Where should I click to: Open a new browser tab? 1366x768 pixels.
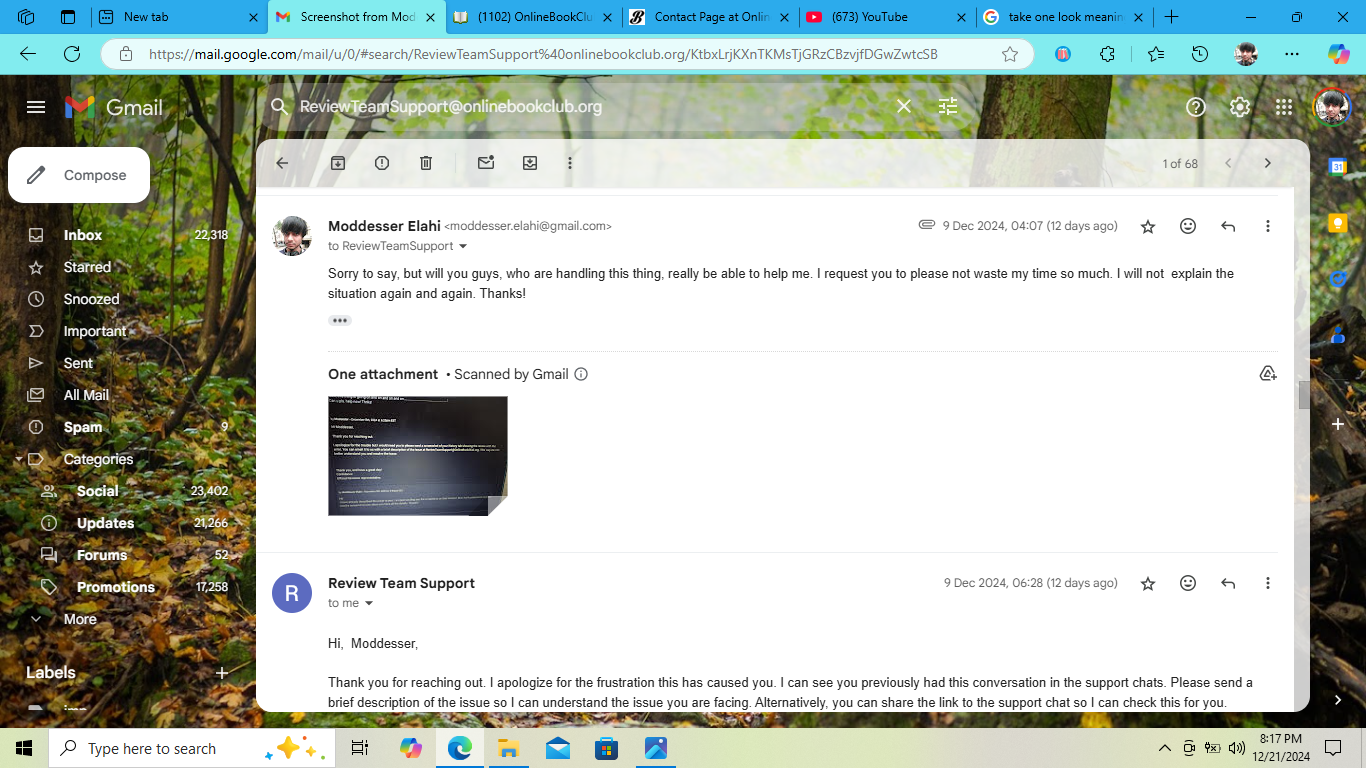click(x=1171, y=17)
